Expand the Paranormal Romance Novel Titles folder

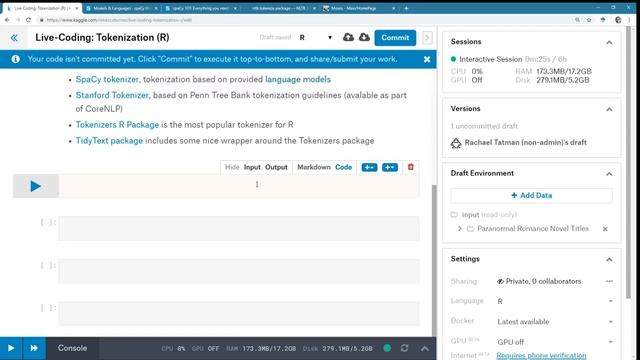point(460,229)
